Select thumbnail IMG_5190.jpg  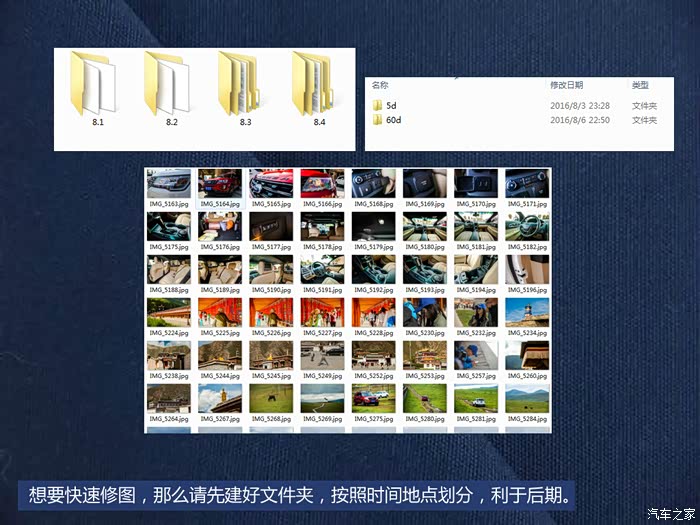271,270
